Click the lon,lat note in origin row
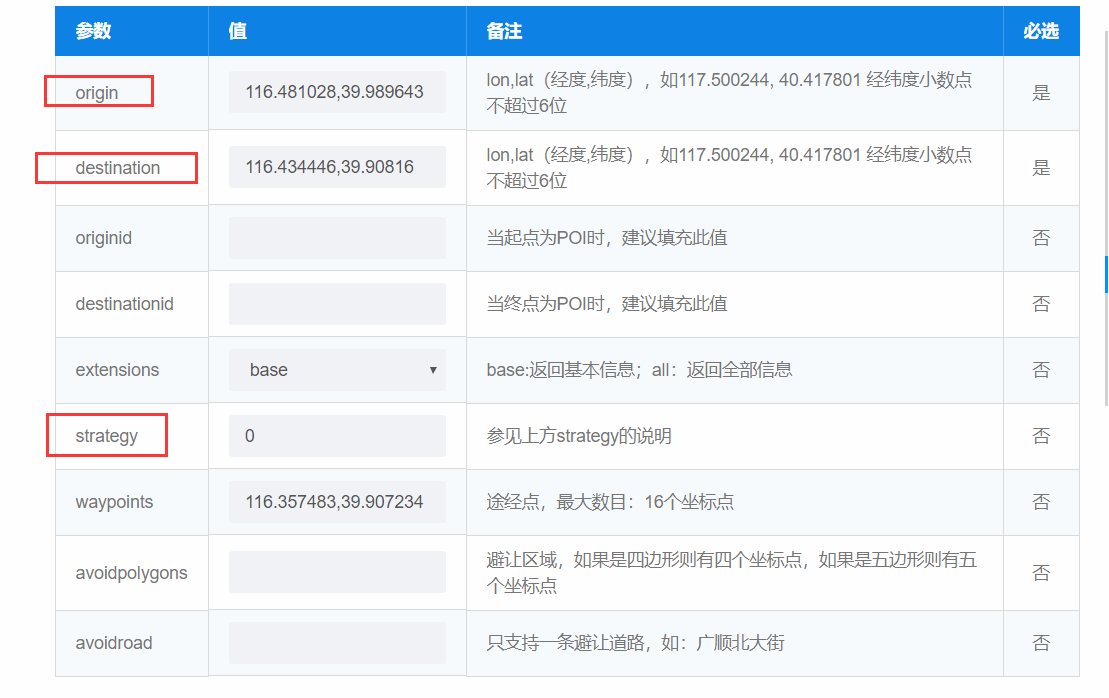1109x698 pixels. coord(729,93)
